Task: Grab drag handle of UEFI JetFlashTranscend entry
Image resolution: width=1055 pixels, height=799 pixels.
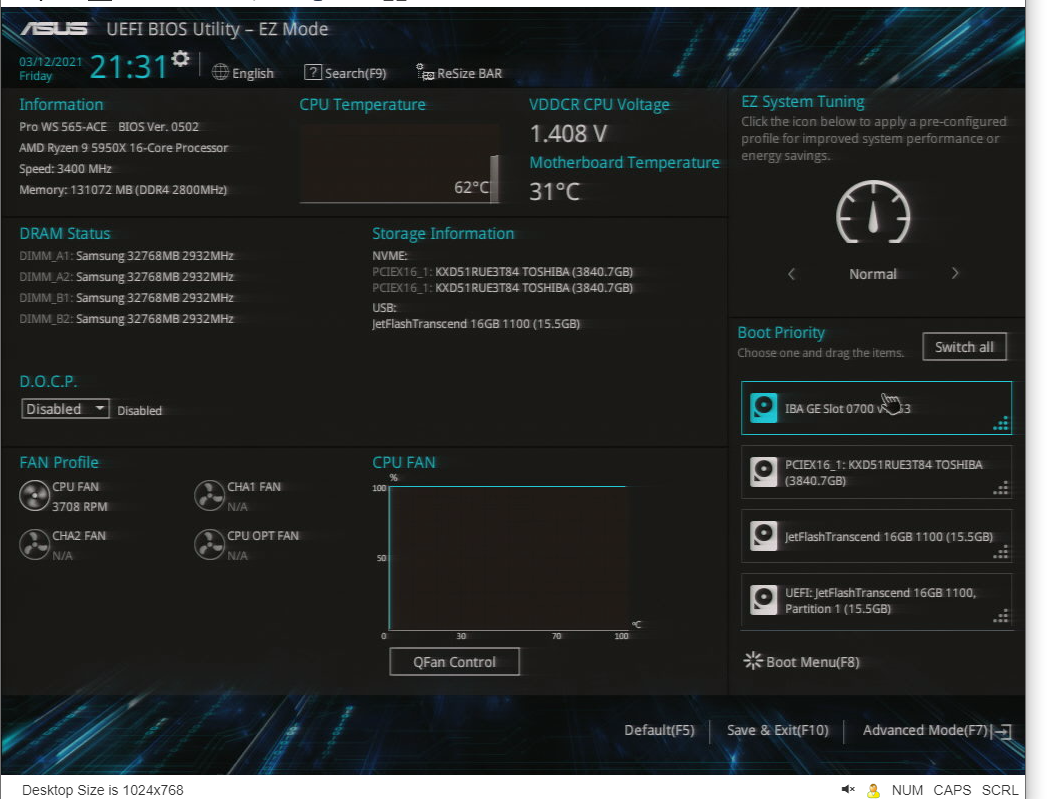Action: (x=1001, y=616)
